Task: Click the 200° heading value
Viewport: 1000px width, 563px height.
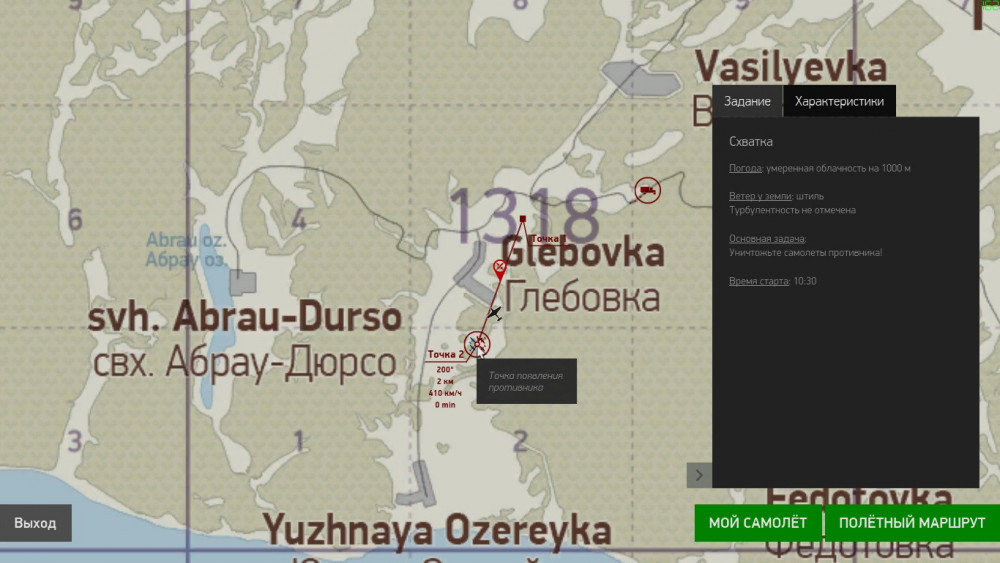Action: click(445, 370)
